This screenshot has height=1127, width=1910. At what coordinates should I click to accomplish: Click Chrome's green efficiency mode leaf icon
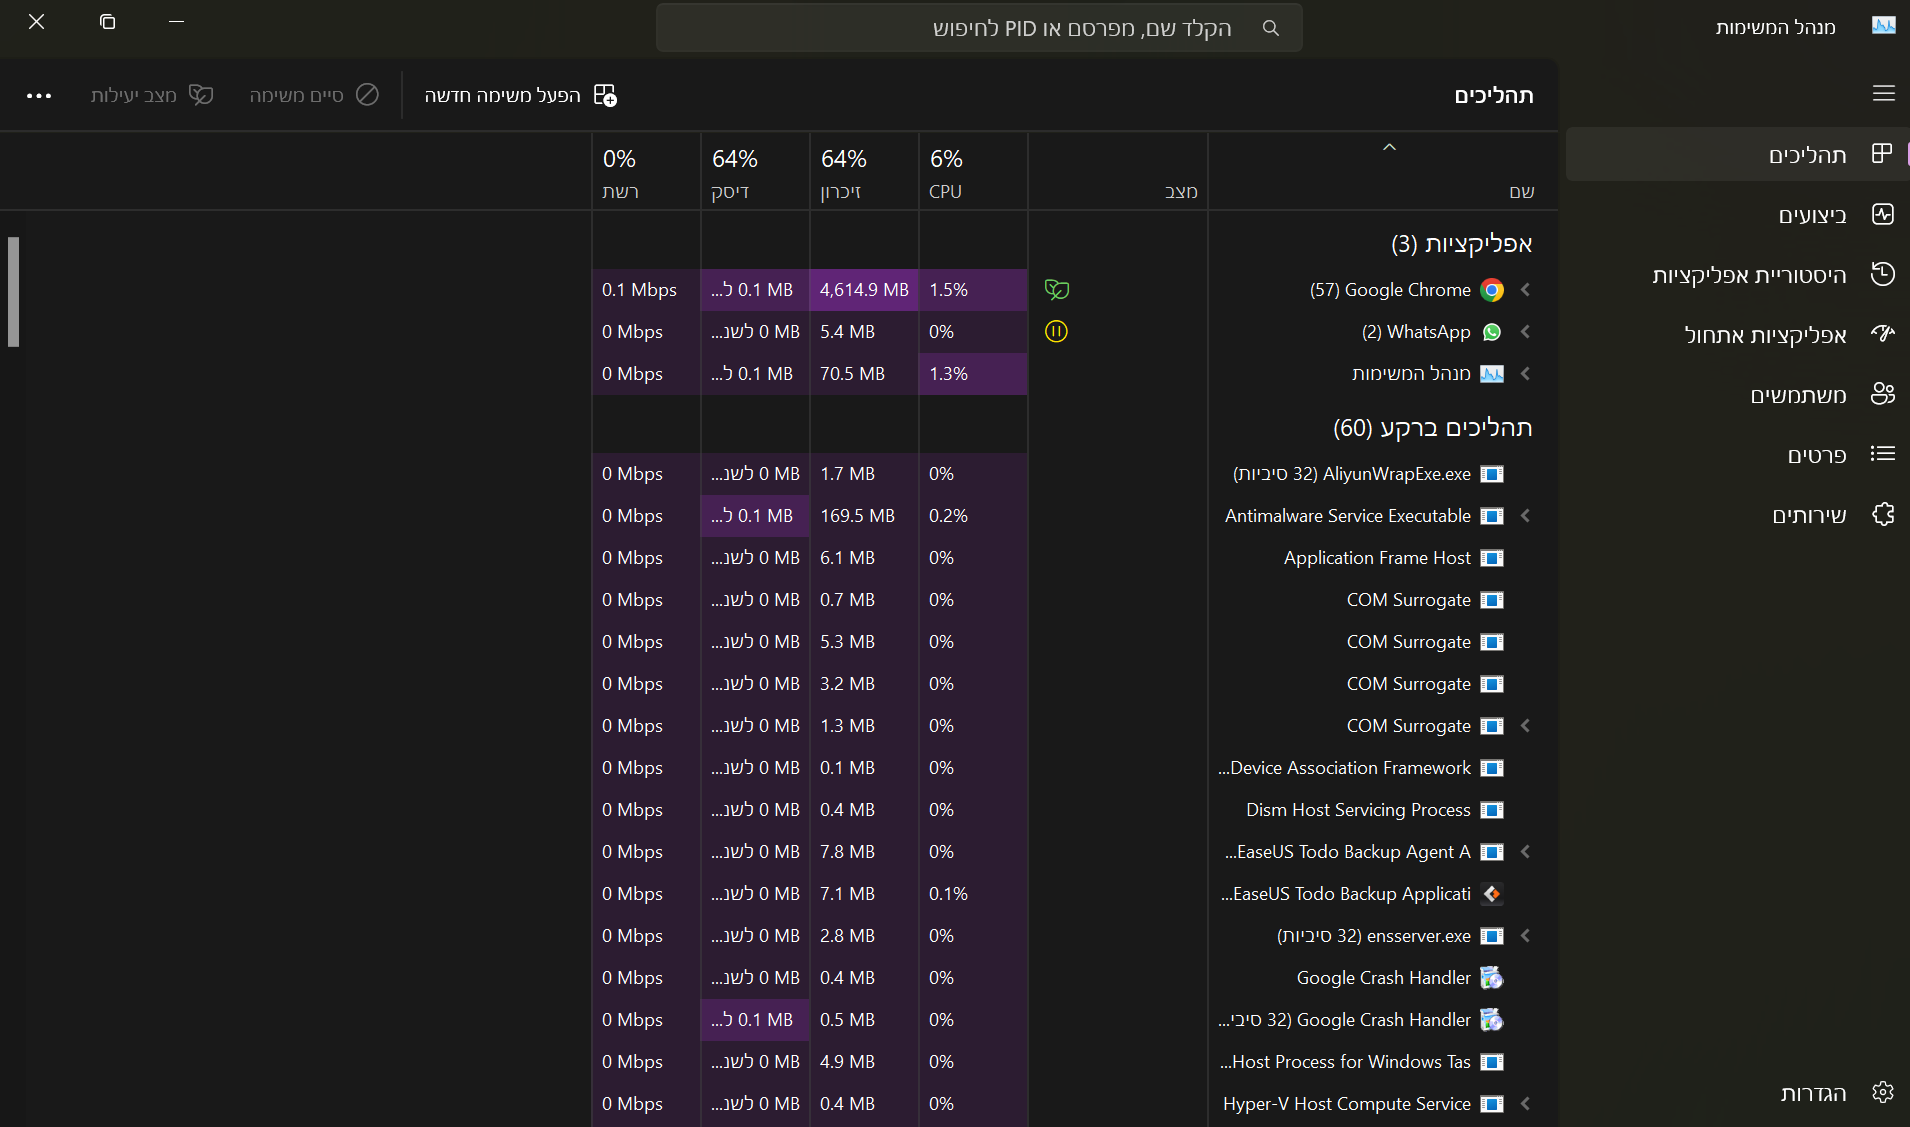pos(1057,290)
